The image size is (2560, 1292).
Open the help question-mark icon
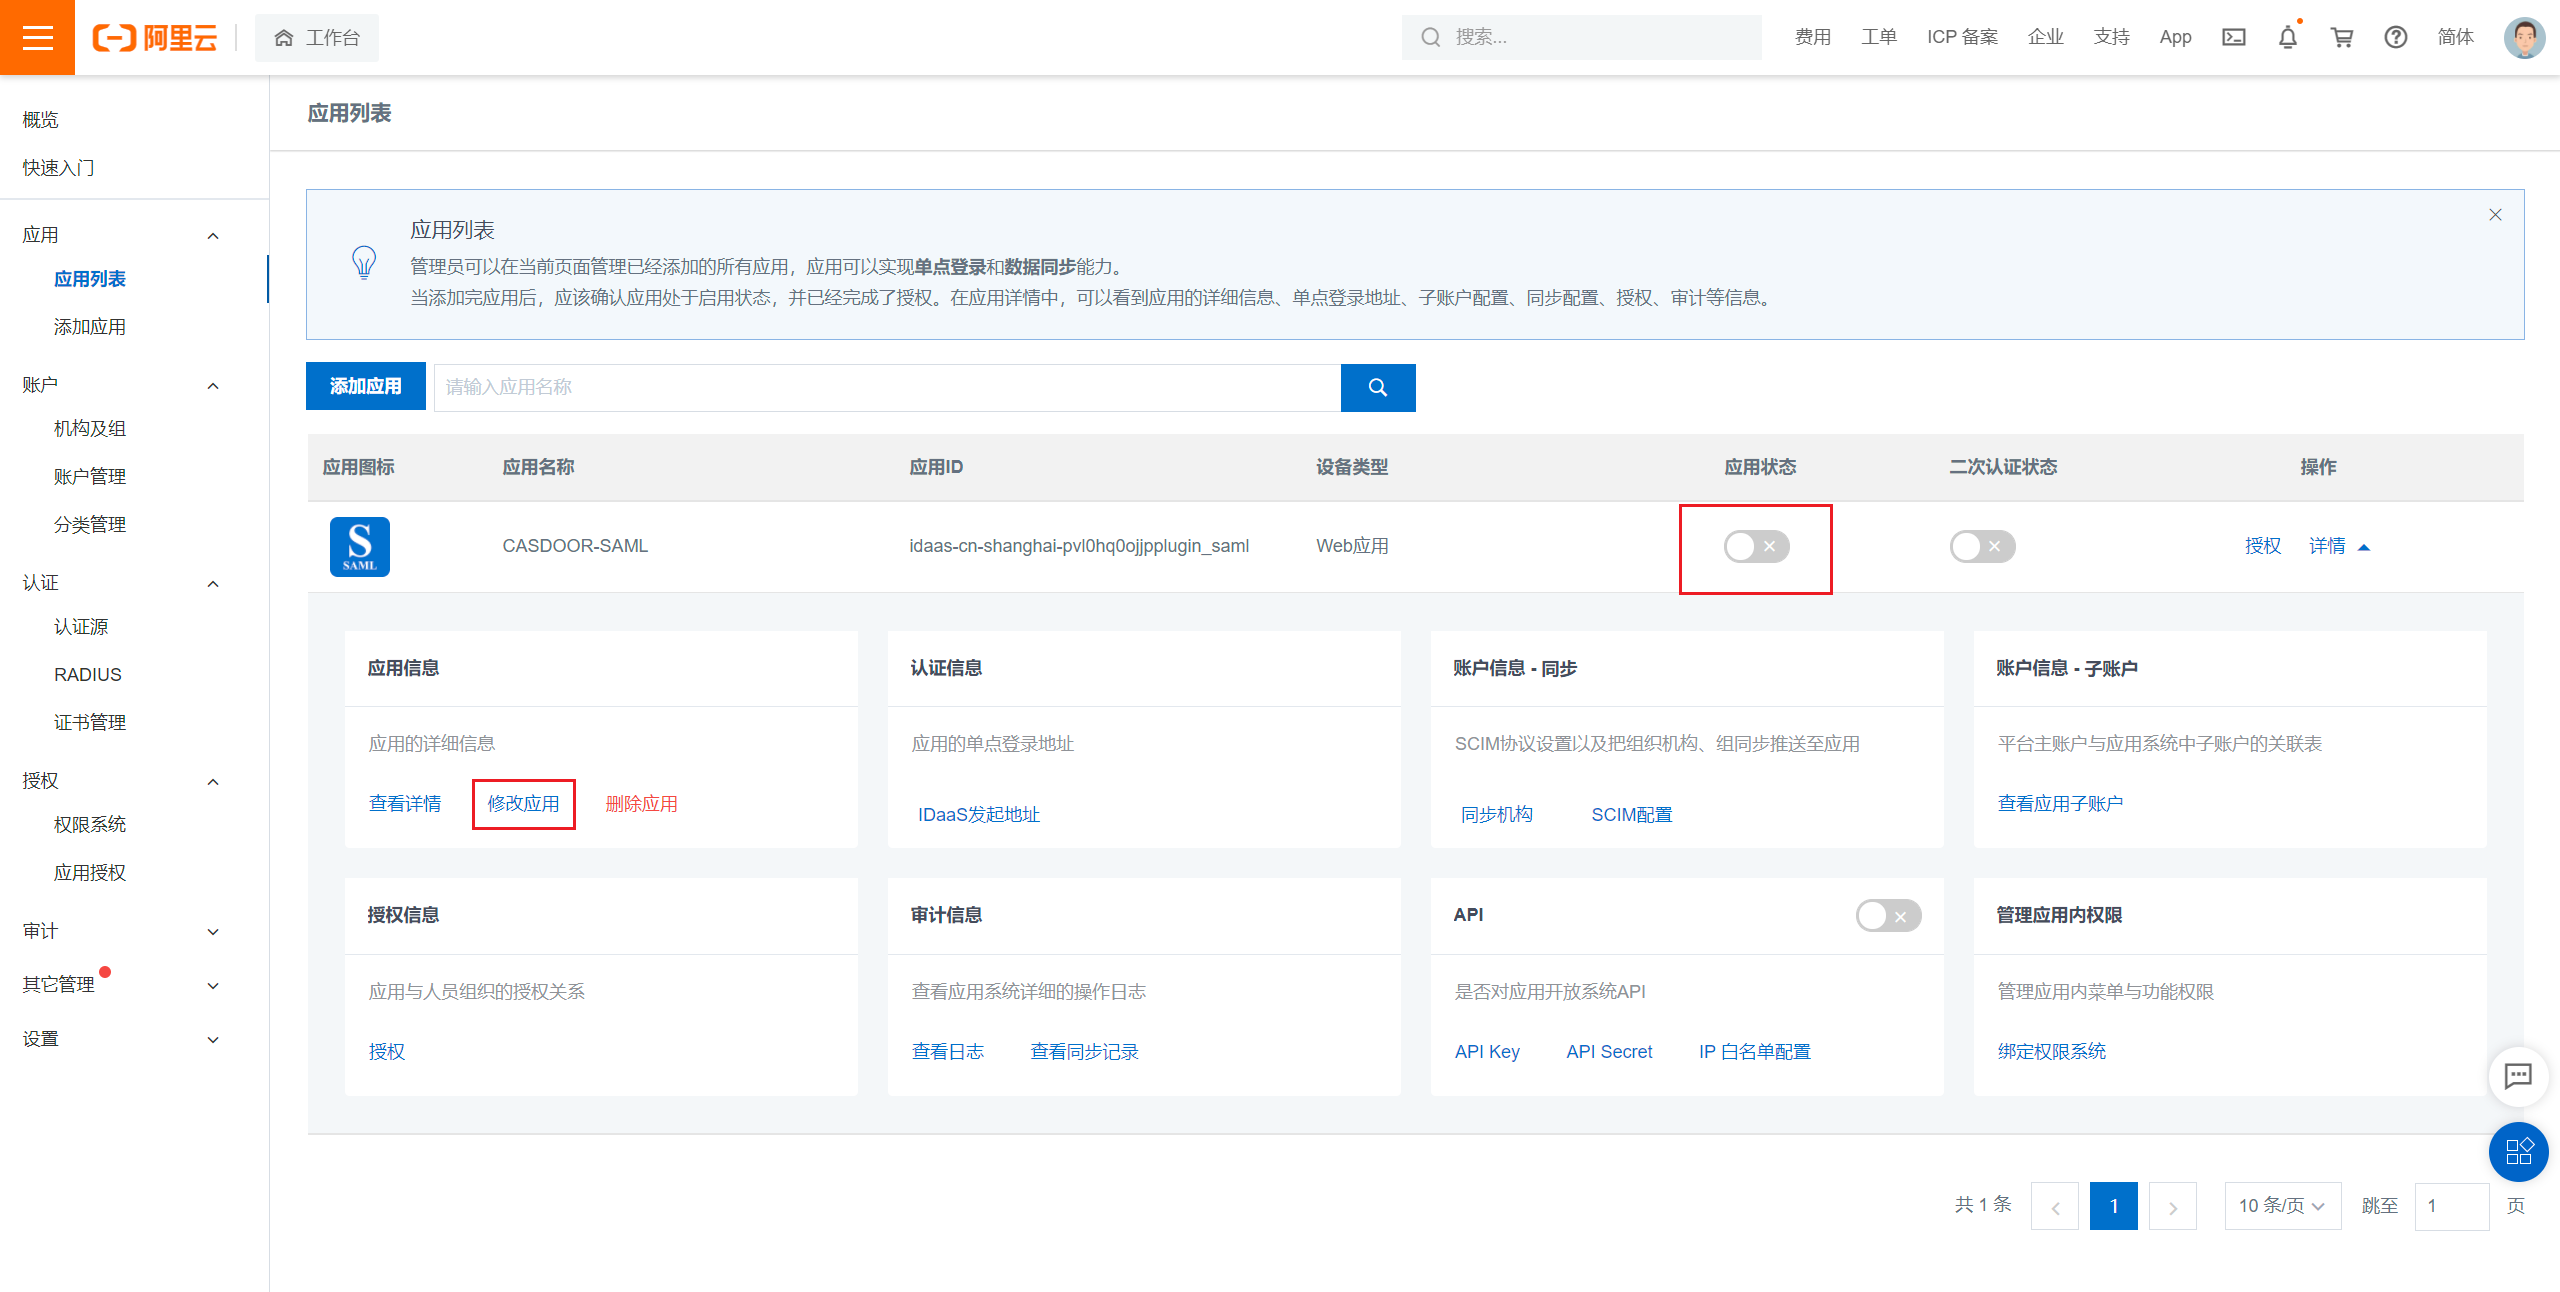pyautogui.click(x=2396, y=37)
